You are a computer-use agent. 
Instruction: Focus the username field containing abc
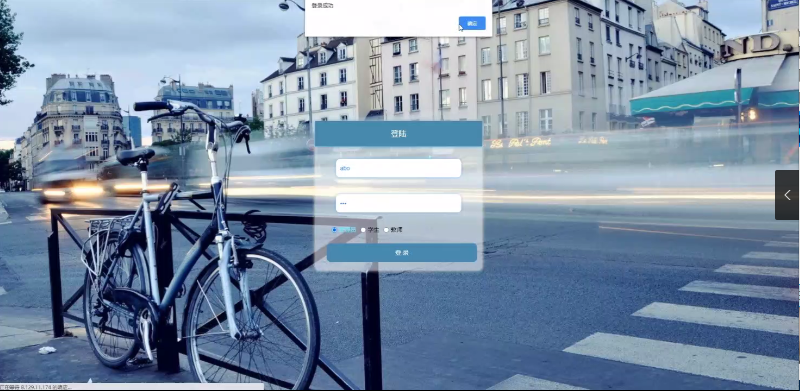[398, 168]
